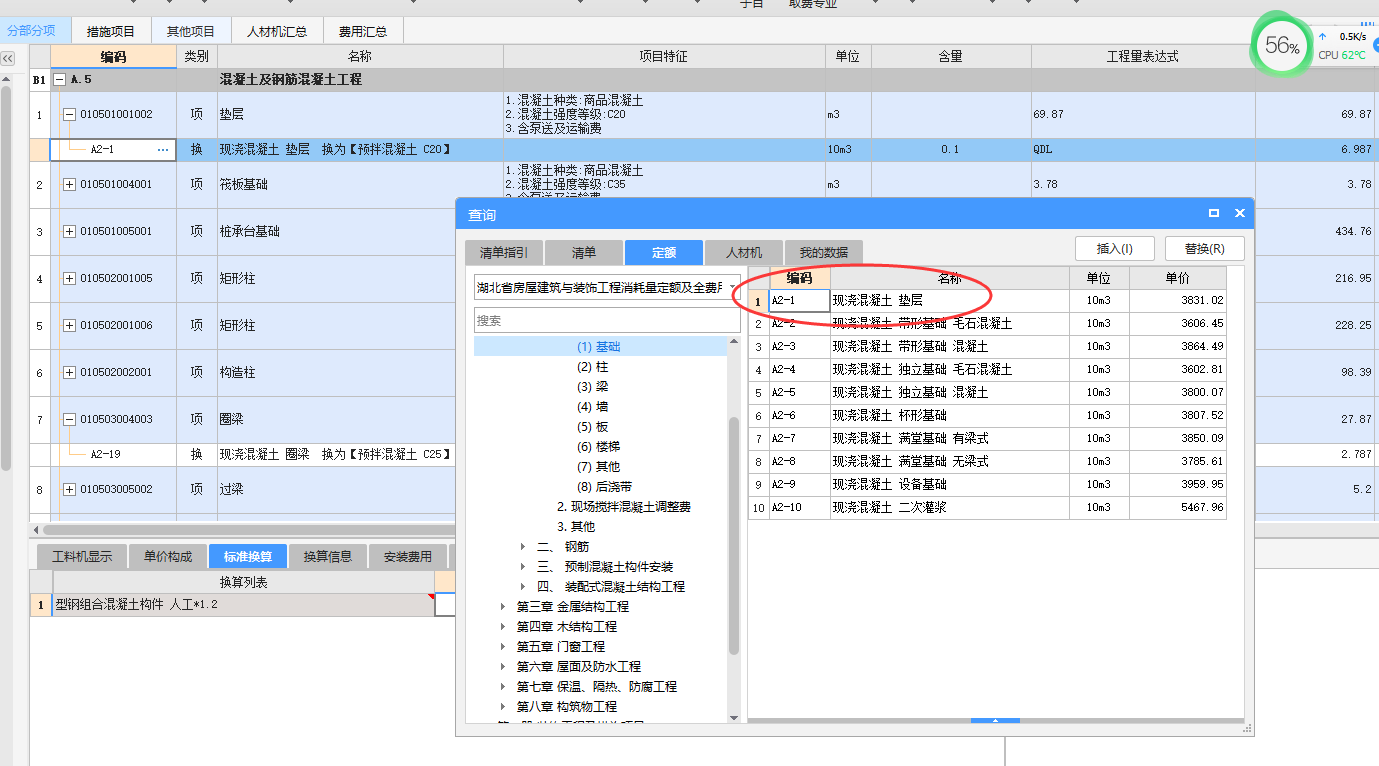
Task: Select quota row A2-1 现浇混凝土 垫层
Action: click(988, 300)
